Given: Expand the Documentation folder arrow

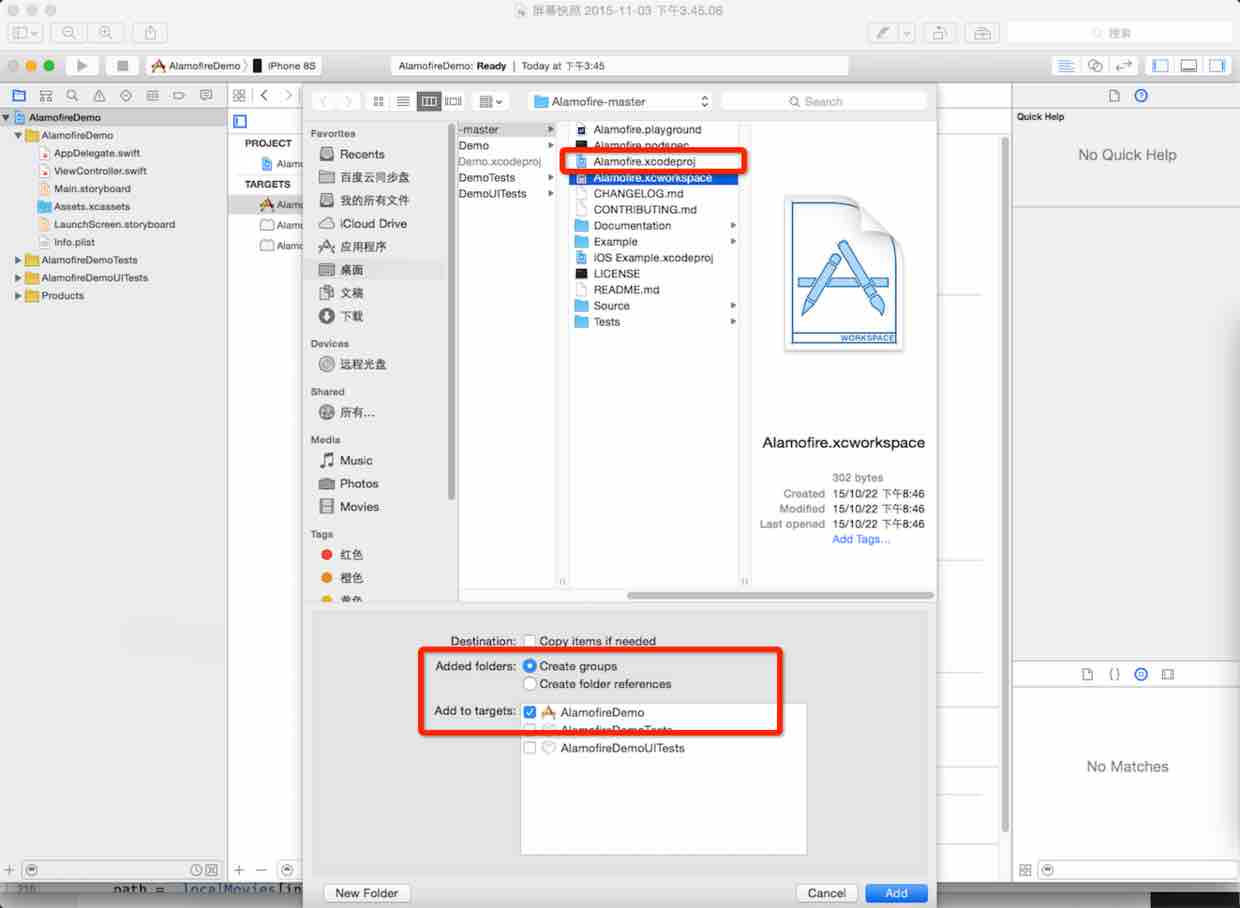Looking at the screenshot, I should (733, 226).
